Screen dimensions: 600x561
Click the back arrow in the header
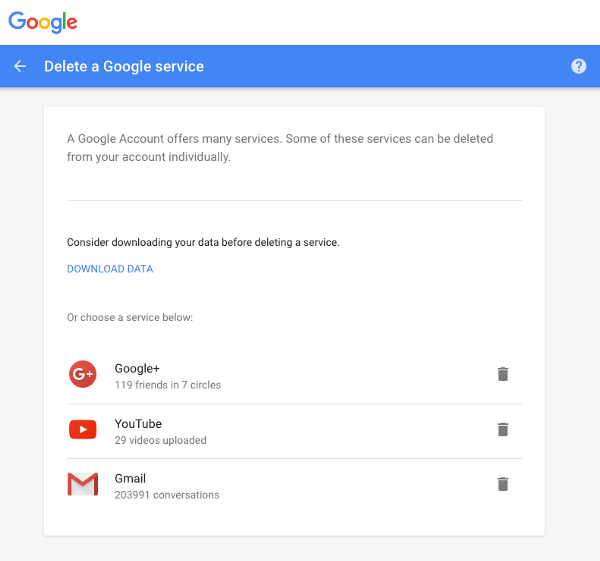point(20,66)
